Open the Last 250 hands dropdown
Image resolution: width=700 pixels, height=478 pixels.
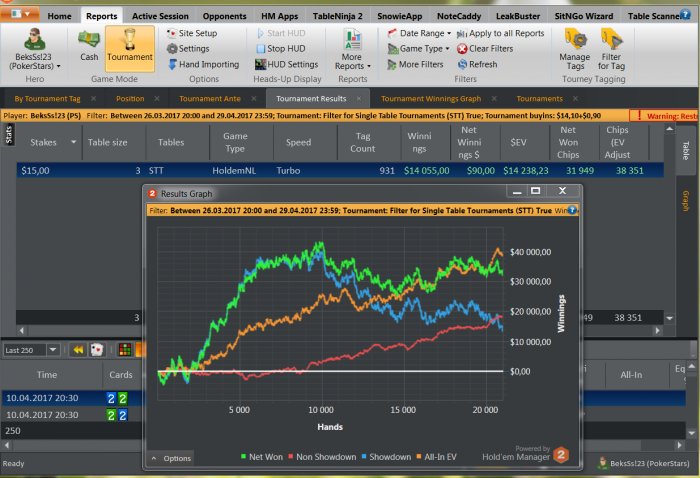pos(53,349)
